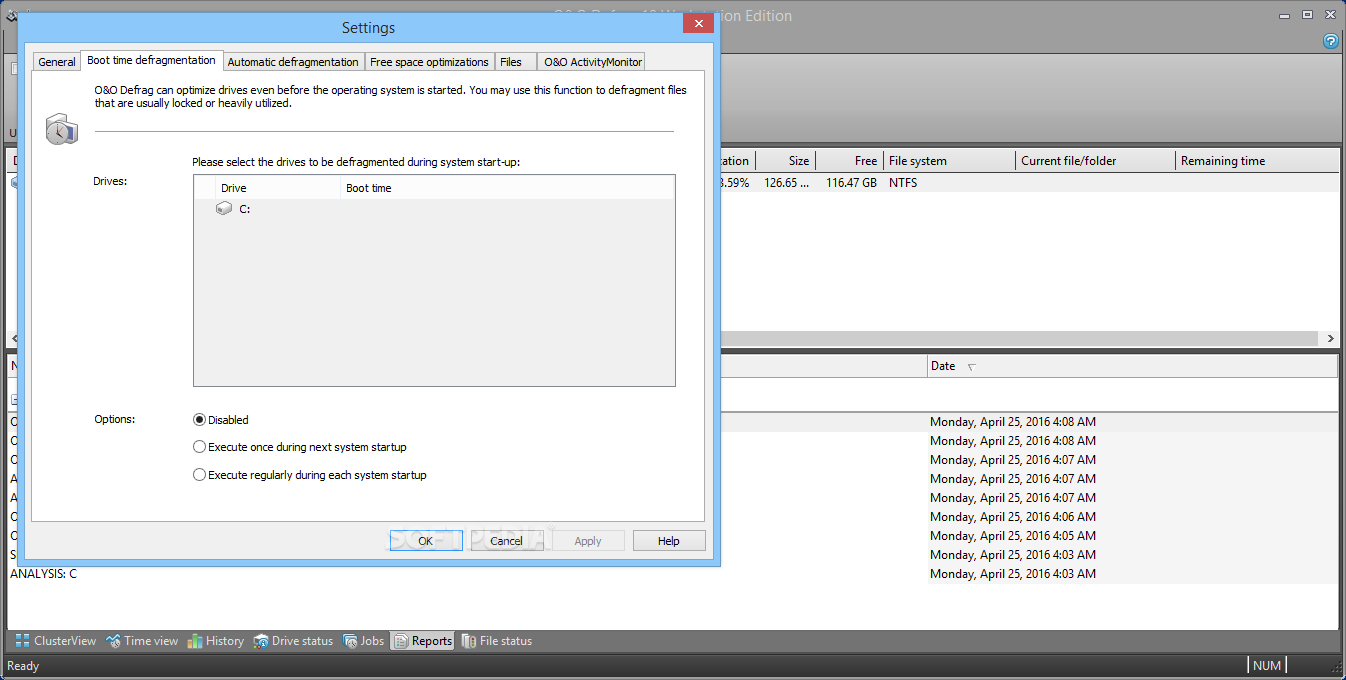The height and width of the screenshot is (680, 1346).
Task: Open Free space optimizations tab
Action: [x=429, y=62]
